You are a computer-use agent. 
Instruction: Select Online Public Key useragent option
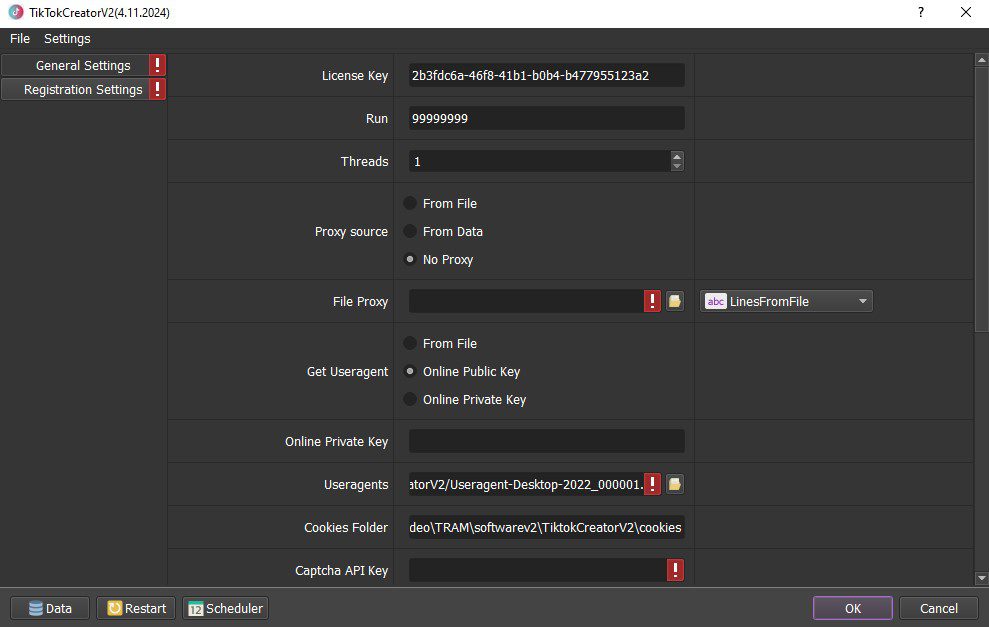[410, 371]
